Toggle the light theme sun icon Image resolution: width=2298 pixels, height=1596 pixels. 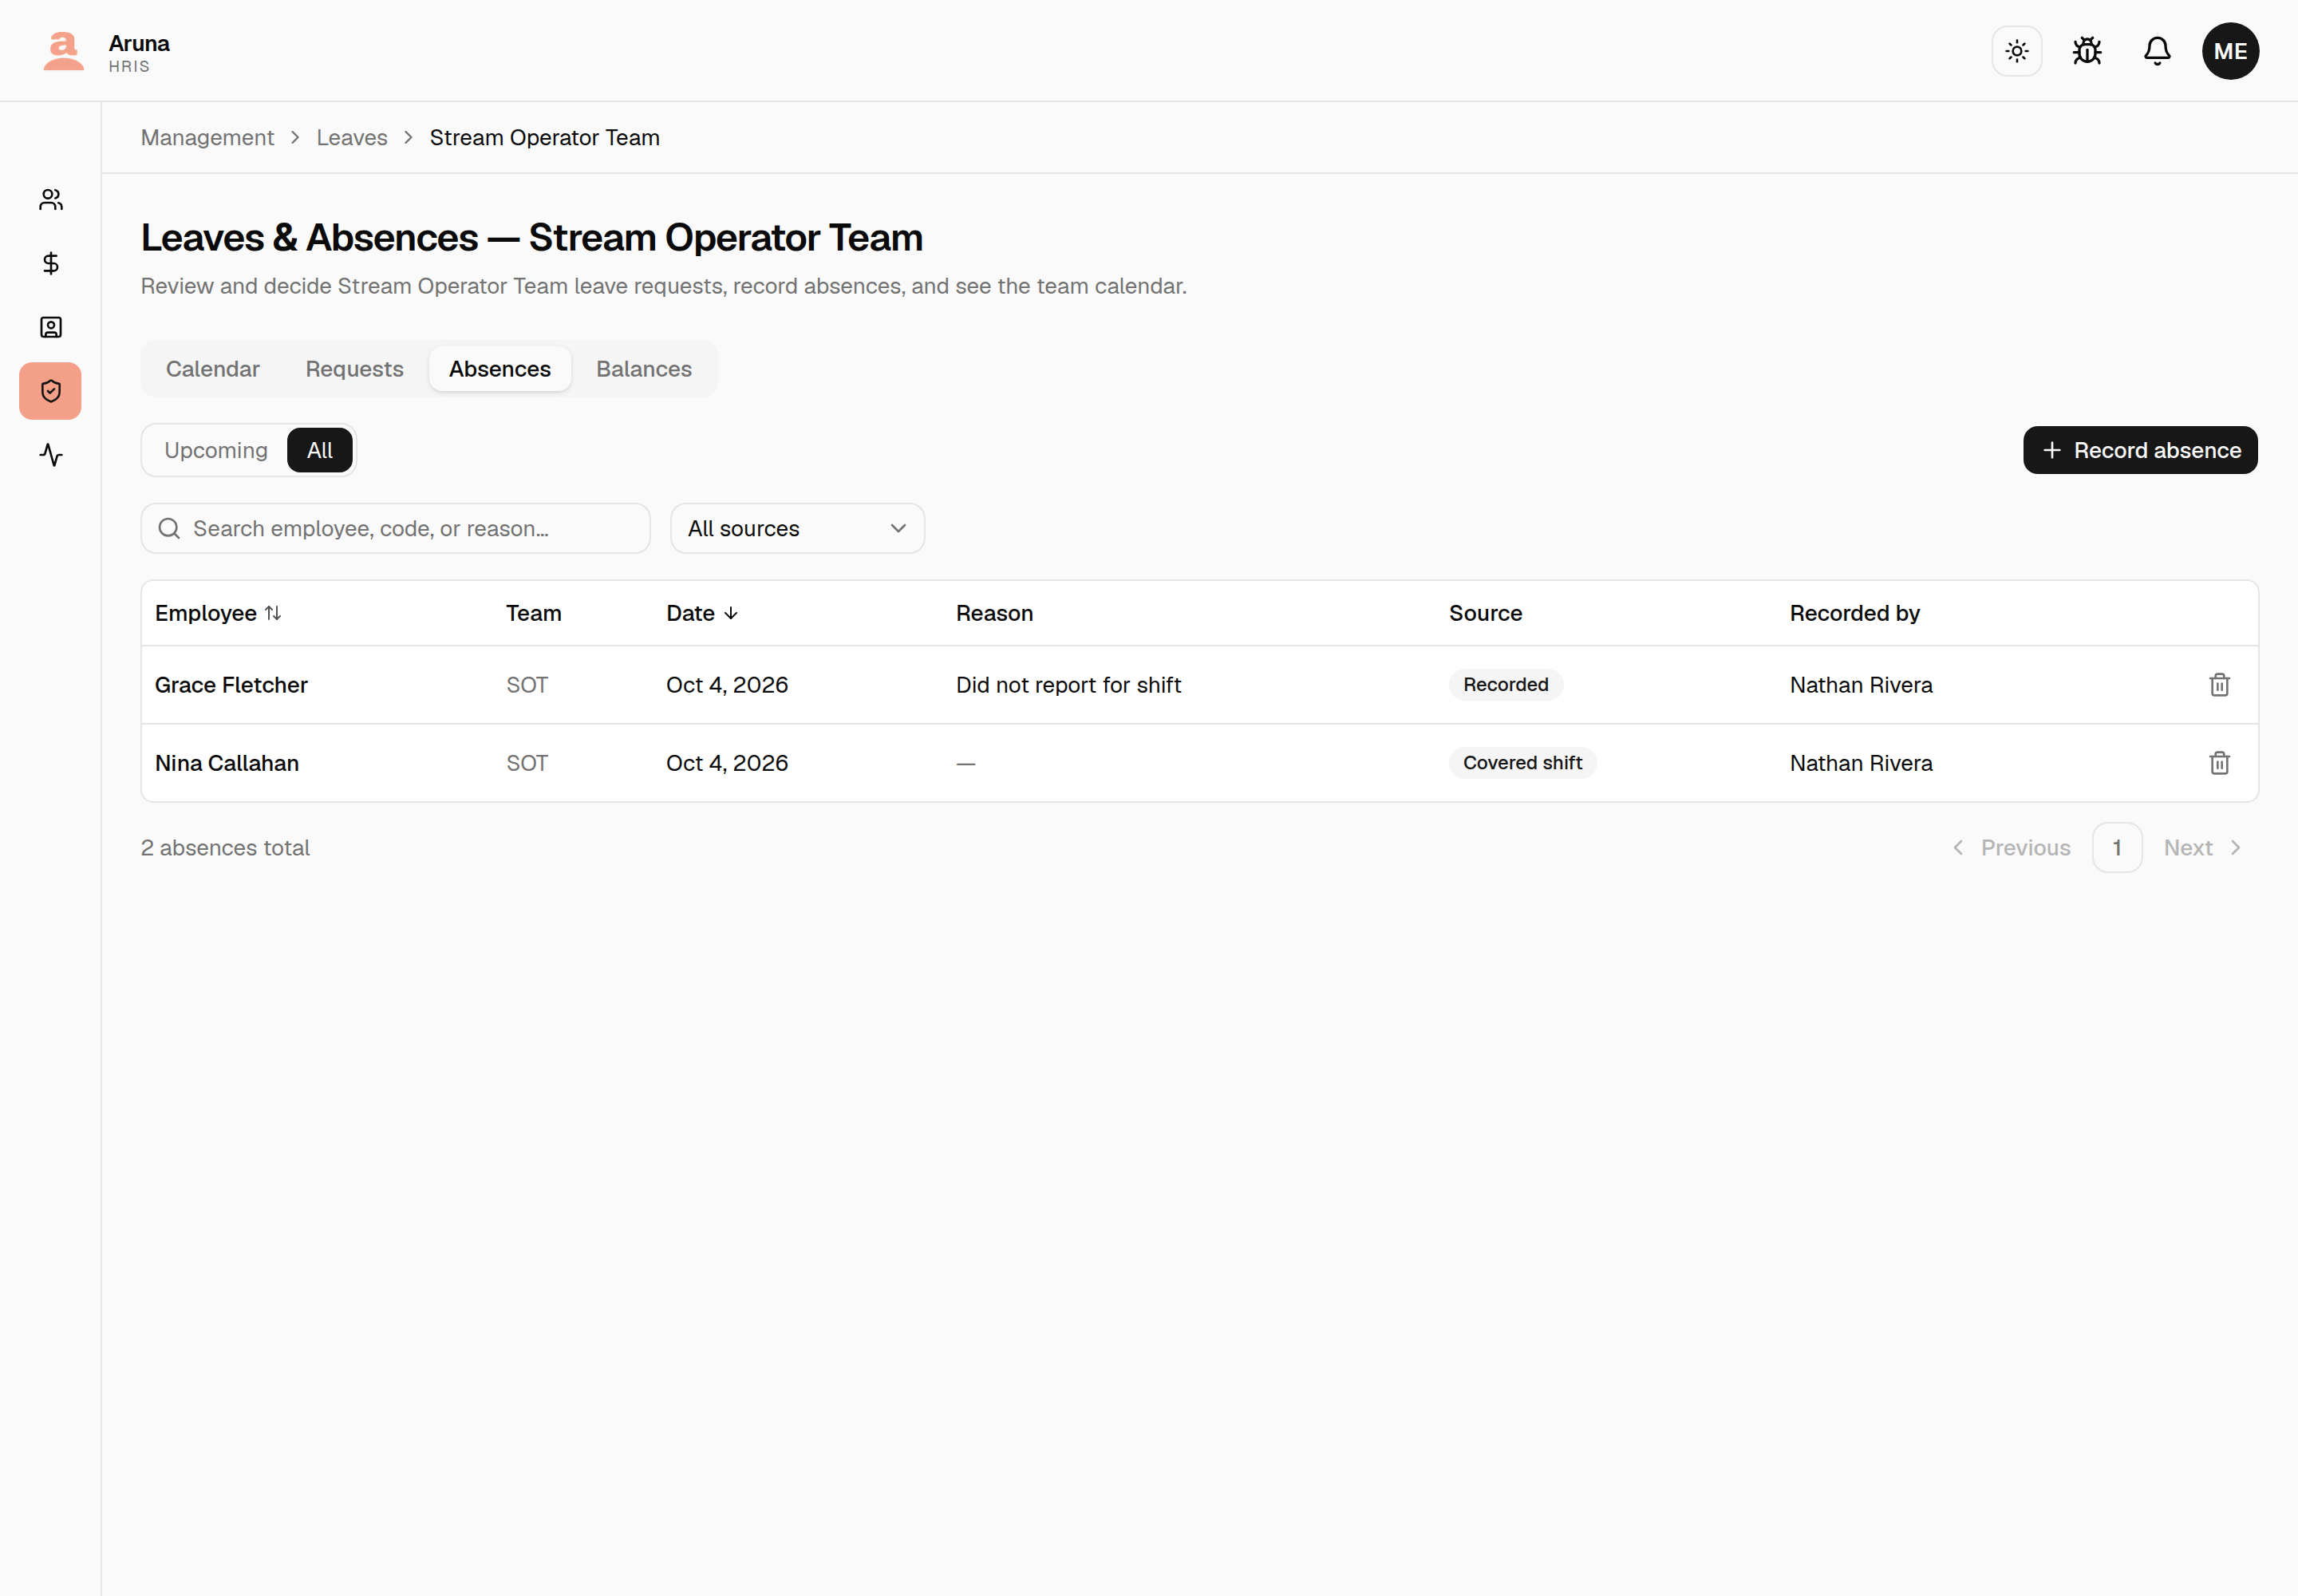[2016, 51]
